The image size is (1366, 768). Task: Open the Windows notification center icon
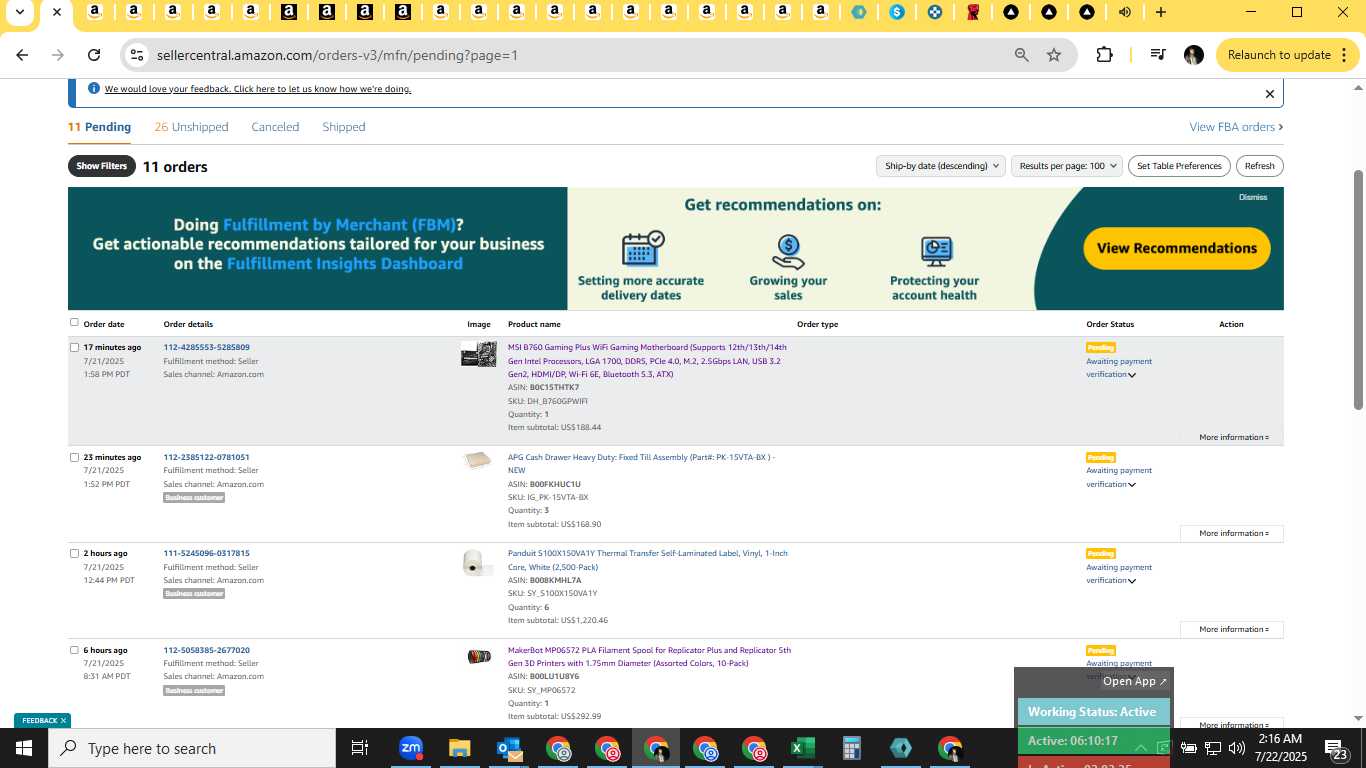pos(1337,748)
